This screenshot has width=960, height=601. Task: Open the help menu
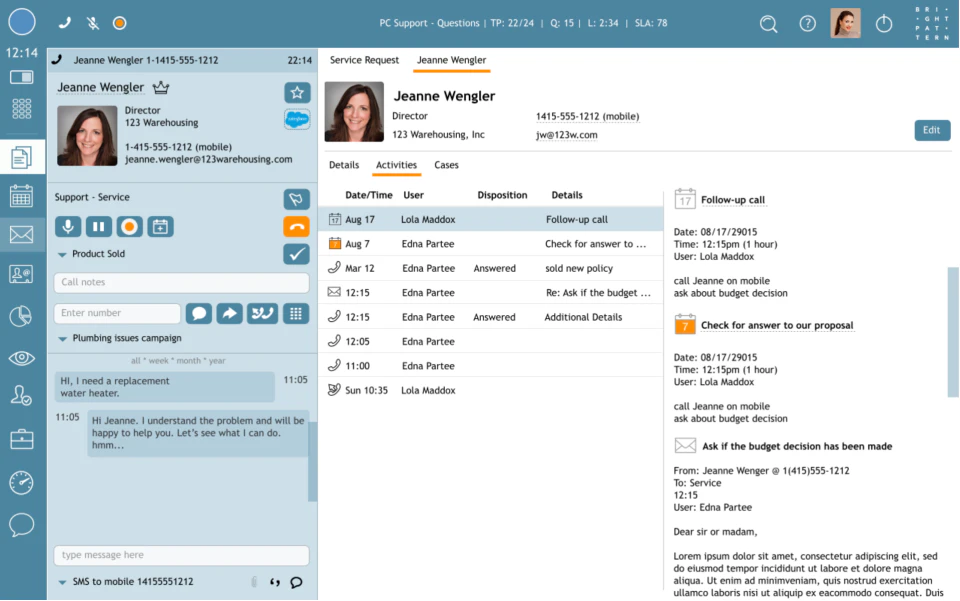(x=807, y=22)
